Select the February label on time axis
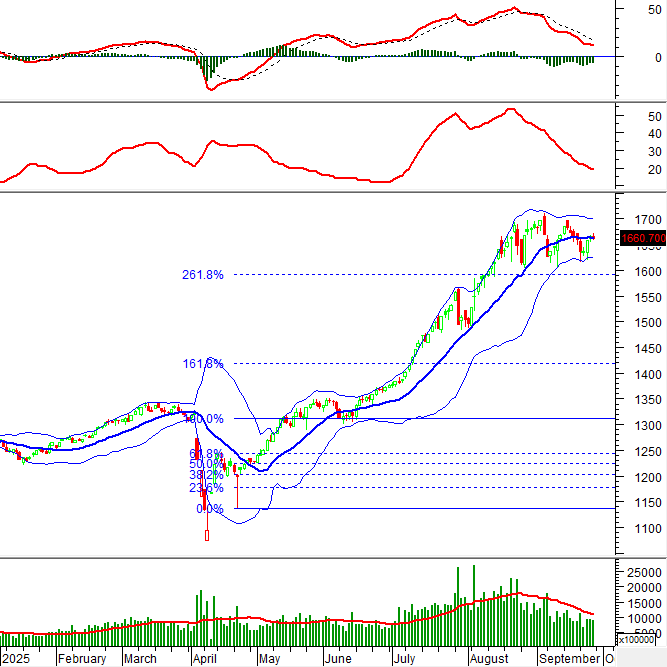 pyautogui.click(x=81, y=659)
